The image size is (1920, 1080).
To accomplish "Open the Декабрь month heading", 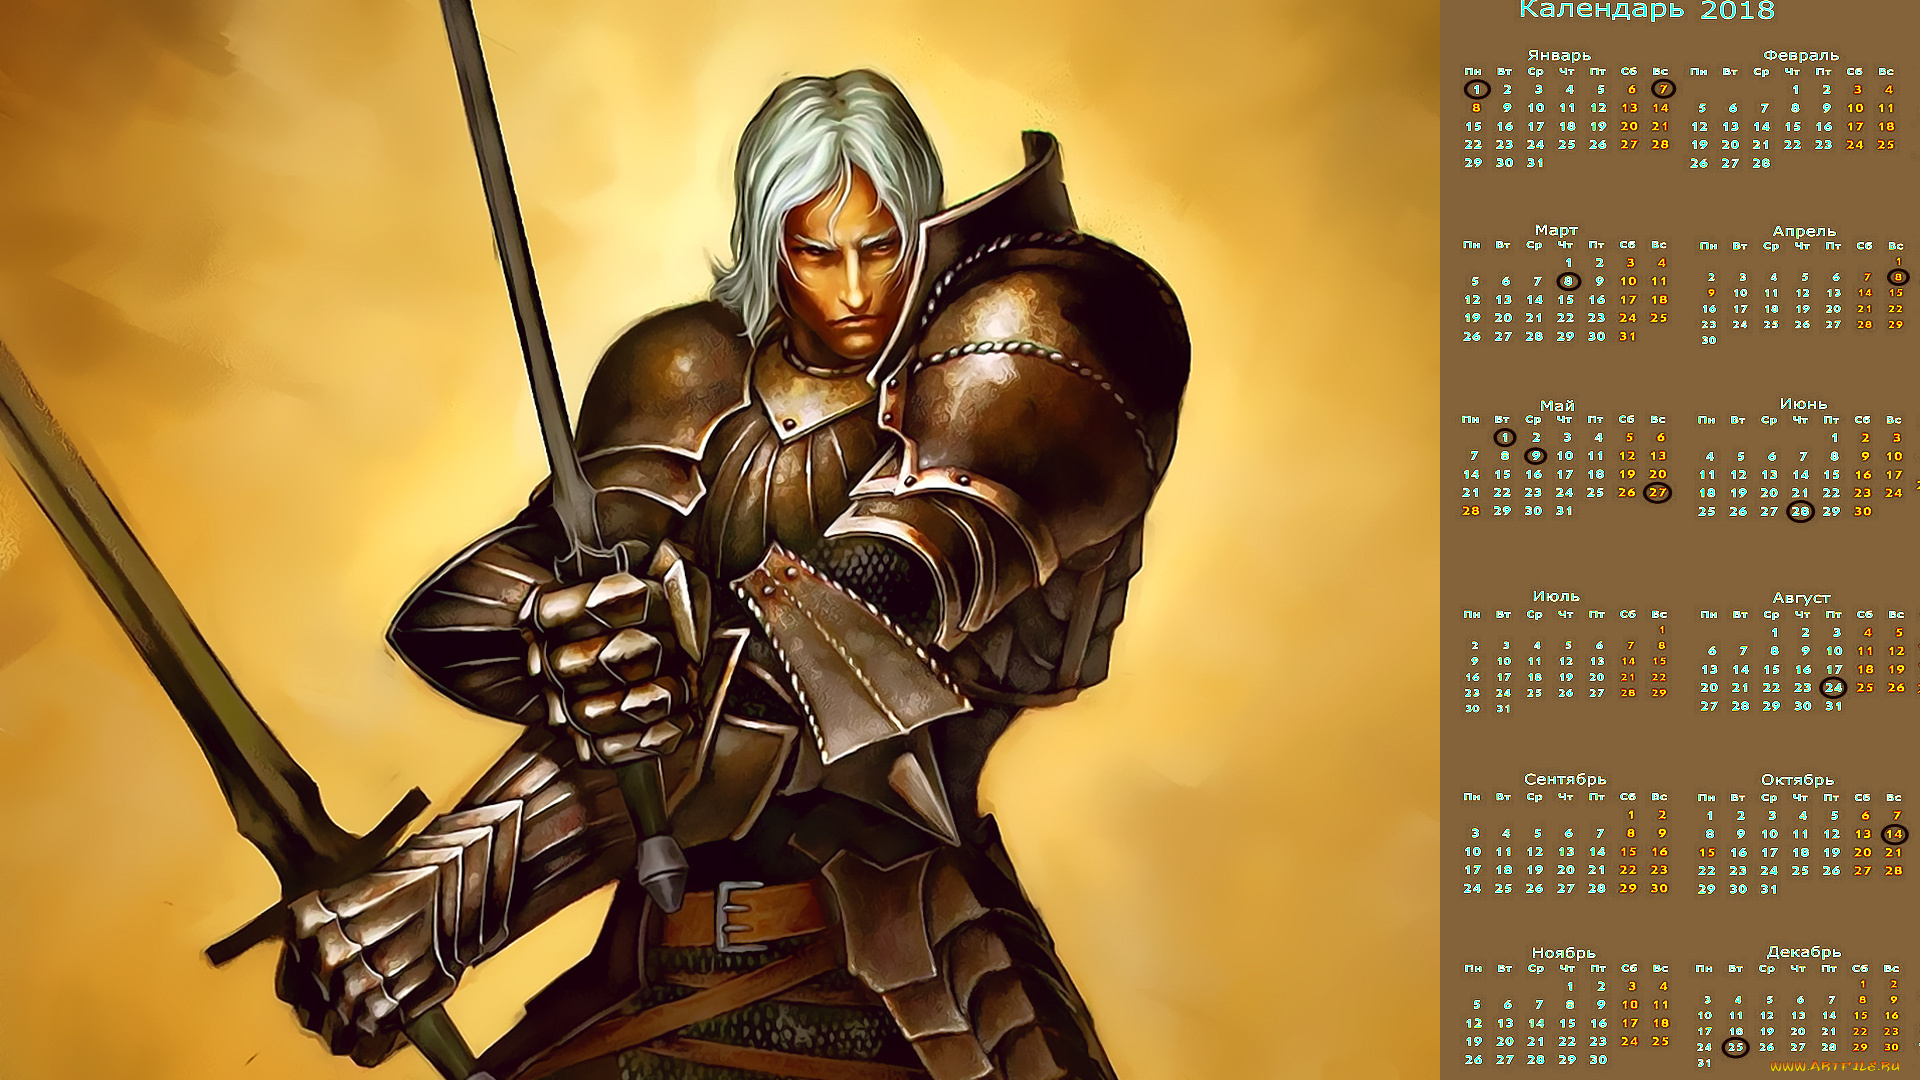I will [1803, 951].
